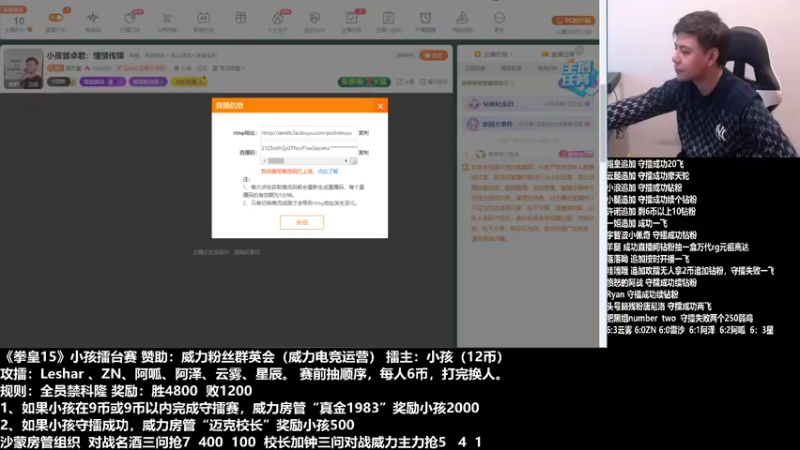Image resolution: width=800 pixels, height=450 pixels.
Task: Click the 主播任务 floating badge
Action: 577,77
